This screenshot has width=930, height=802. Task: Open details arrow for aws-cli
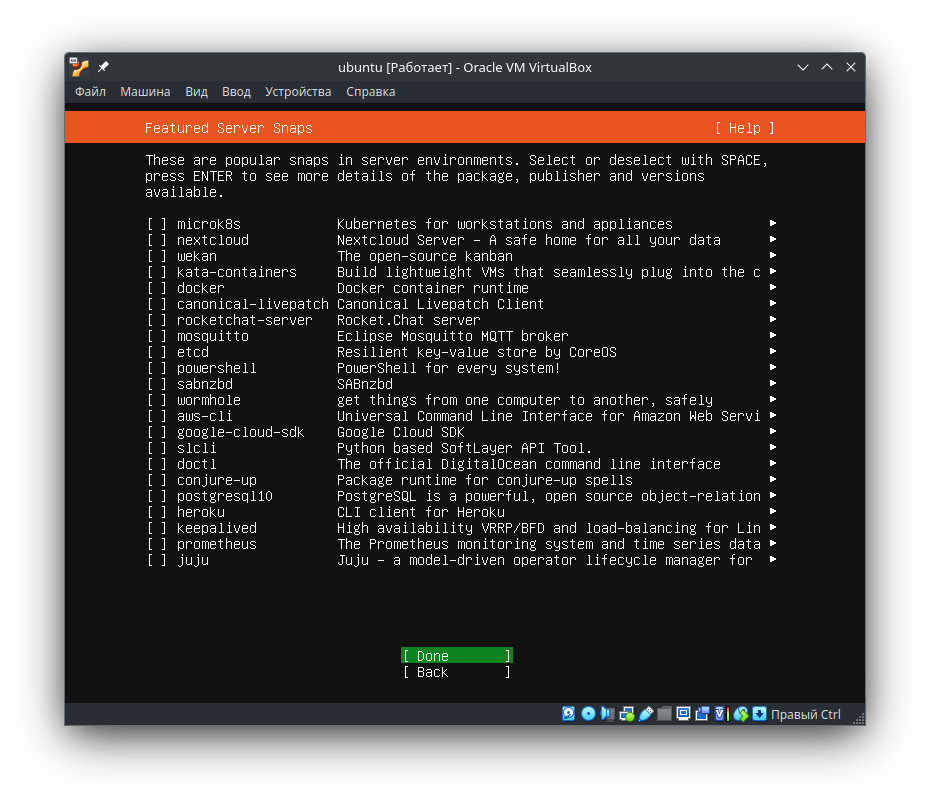click(x=770, y=416)
